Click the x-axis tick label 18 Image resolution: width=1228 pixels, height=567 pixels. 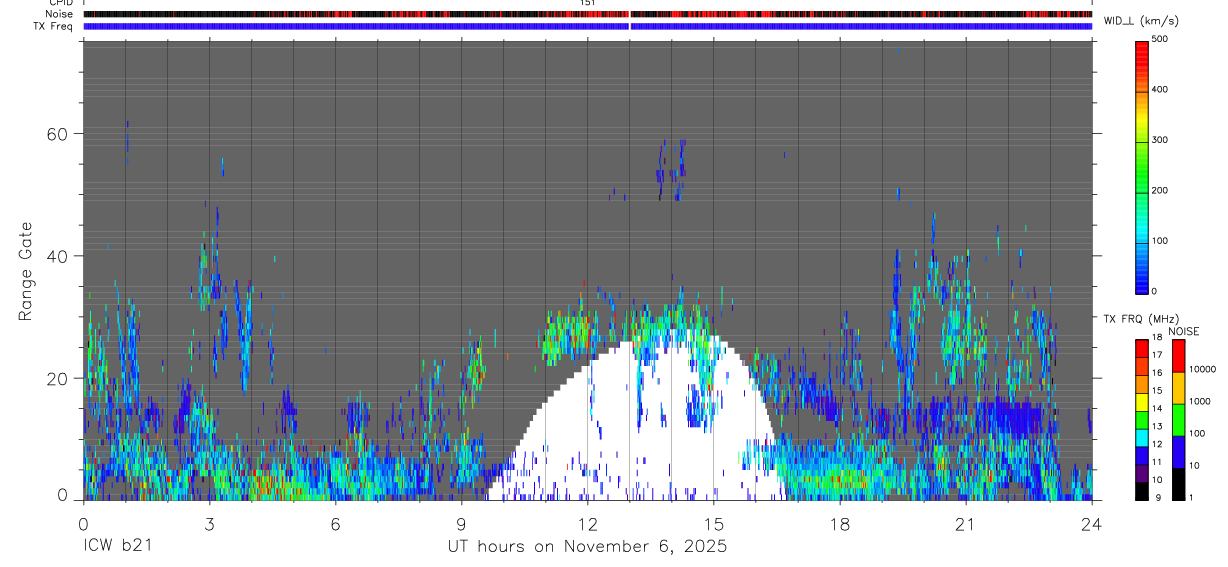[839, 524]
